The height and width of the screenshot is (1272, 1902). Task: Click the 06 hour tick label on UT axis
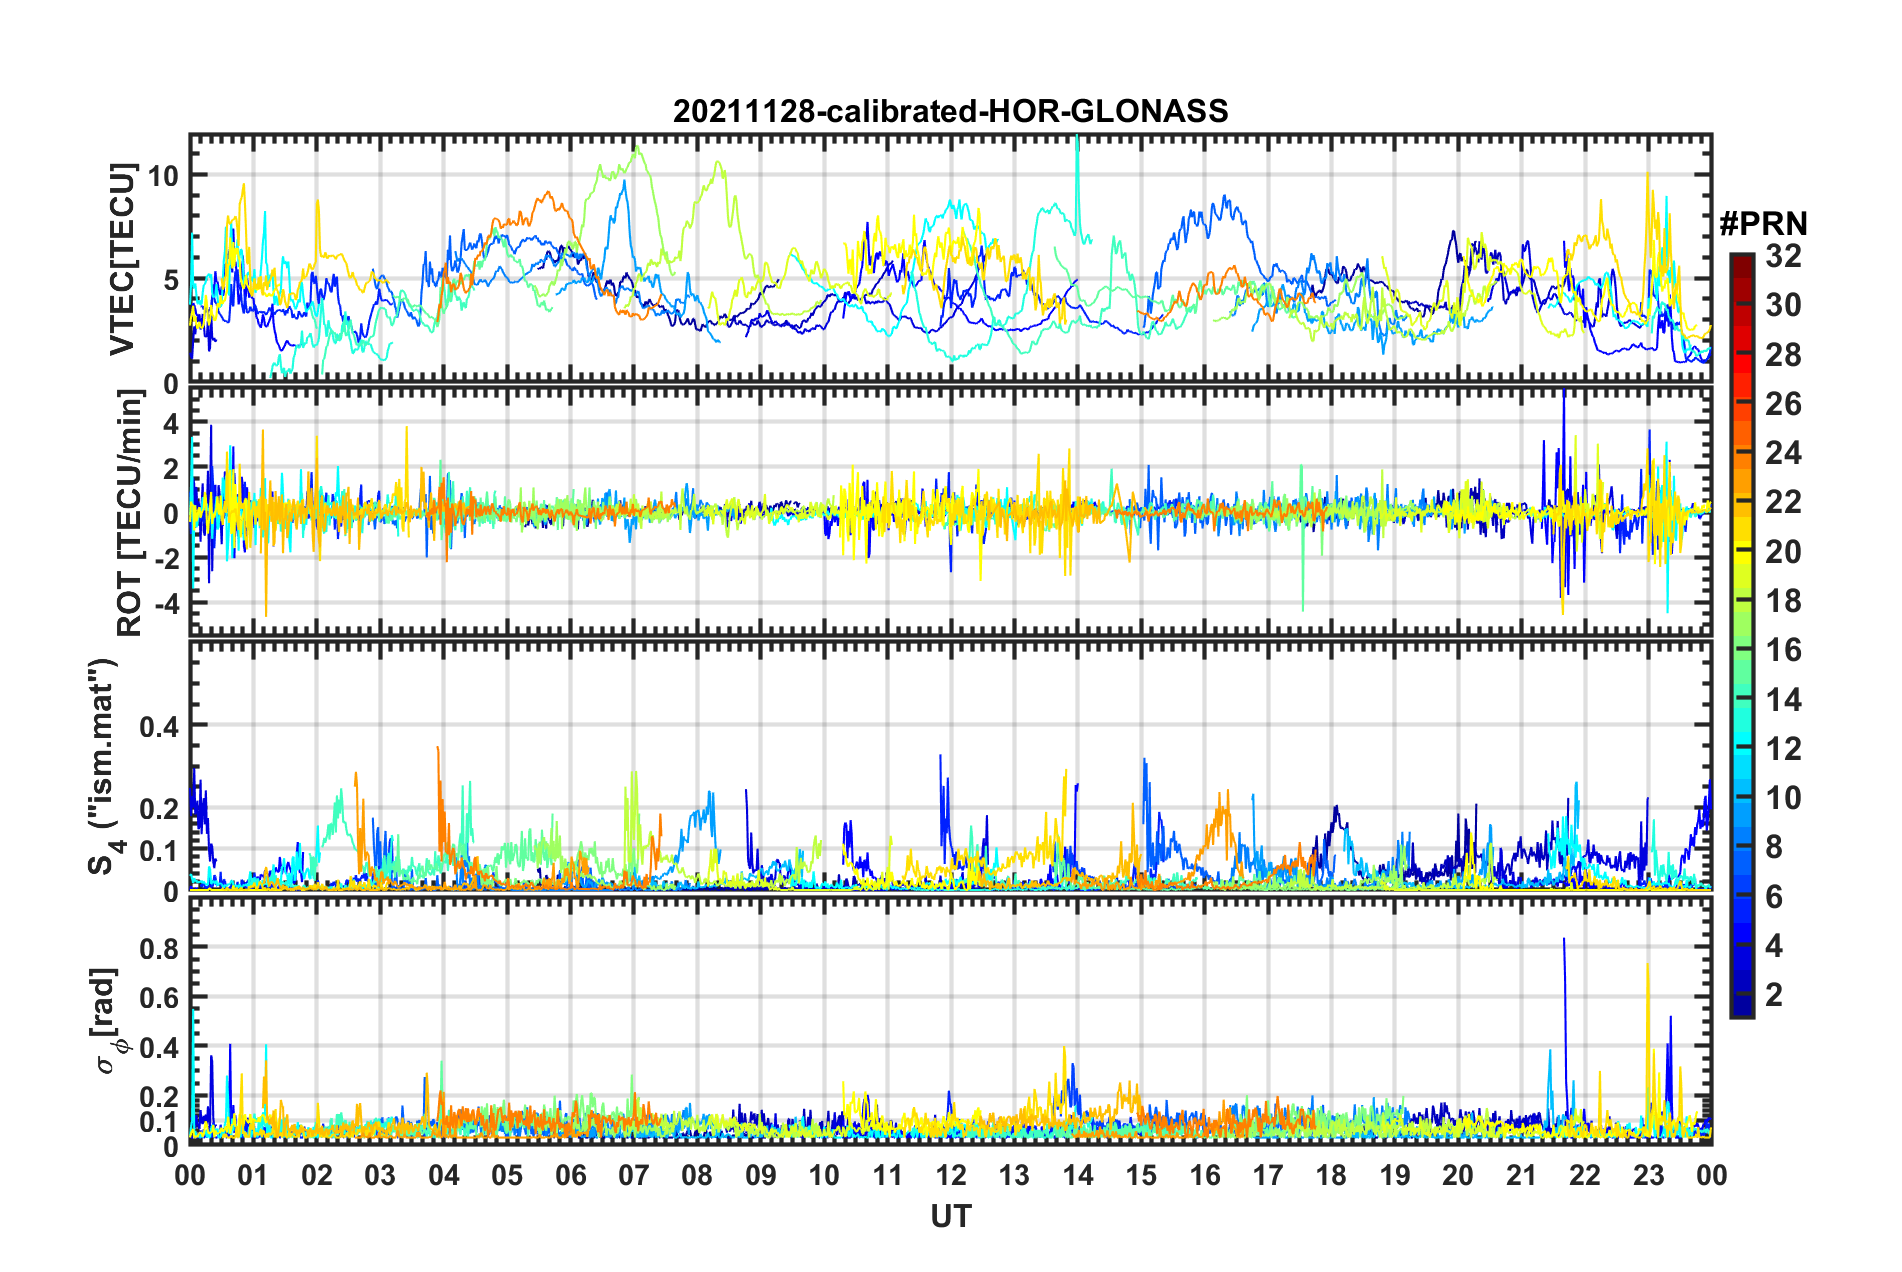point(570,1175)
